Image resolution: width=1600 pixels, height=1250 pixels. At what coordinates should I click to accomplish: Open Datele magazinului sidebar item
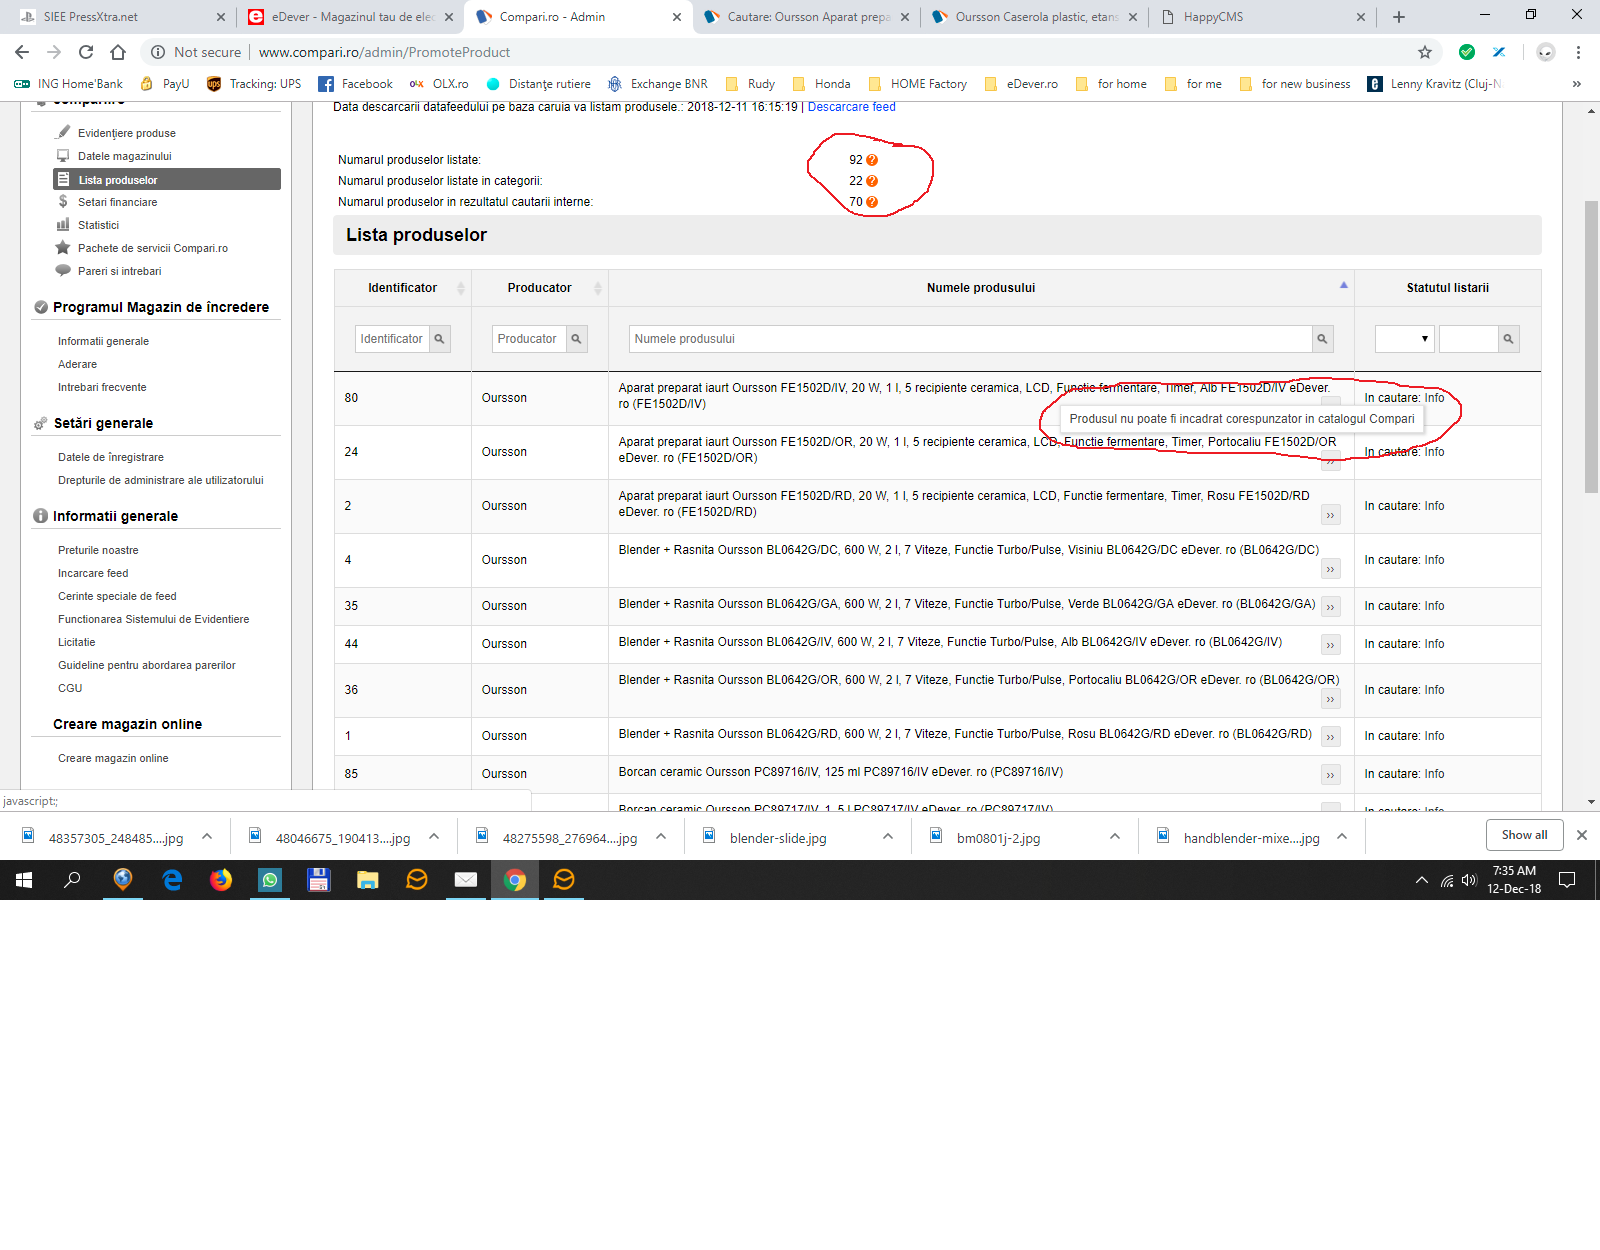pos(125,156)
